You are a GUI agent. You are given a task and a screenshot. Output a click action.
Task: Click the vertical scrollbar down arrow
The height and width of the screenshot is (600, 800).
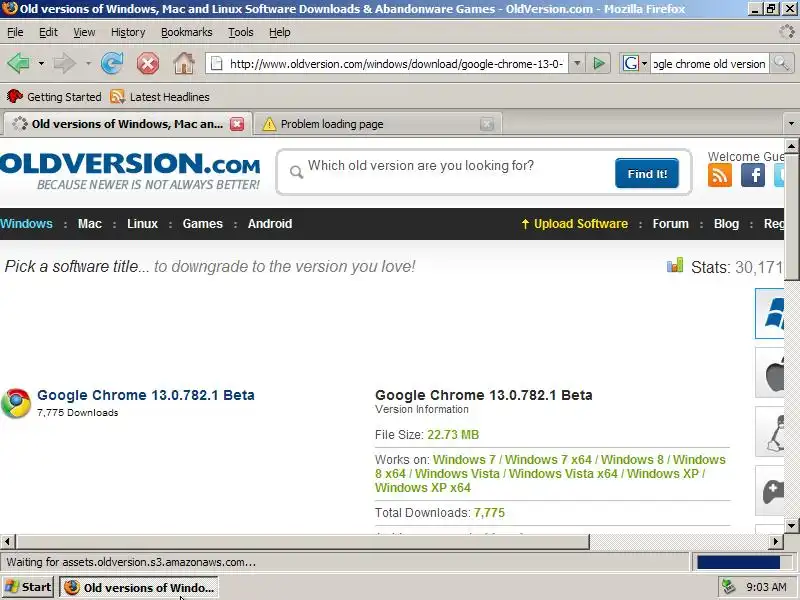(x=791, y=524)
